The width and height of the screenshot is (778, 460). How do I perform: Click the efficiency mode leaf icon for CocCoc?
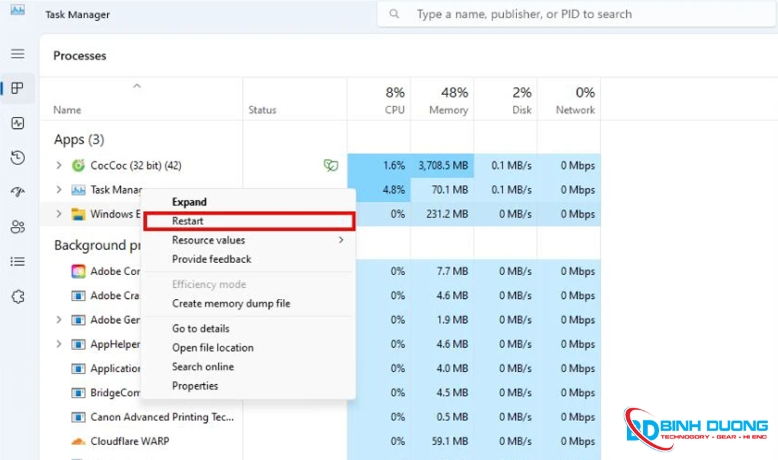pos(331,165)
